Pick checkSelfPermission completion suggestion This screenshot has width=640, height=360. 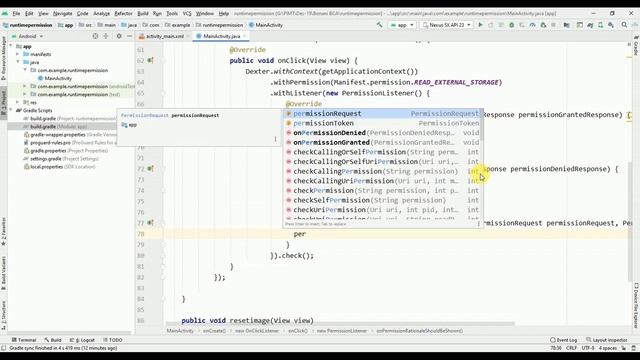click(x=382, y=200)
